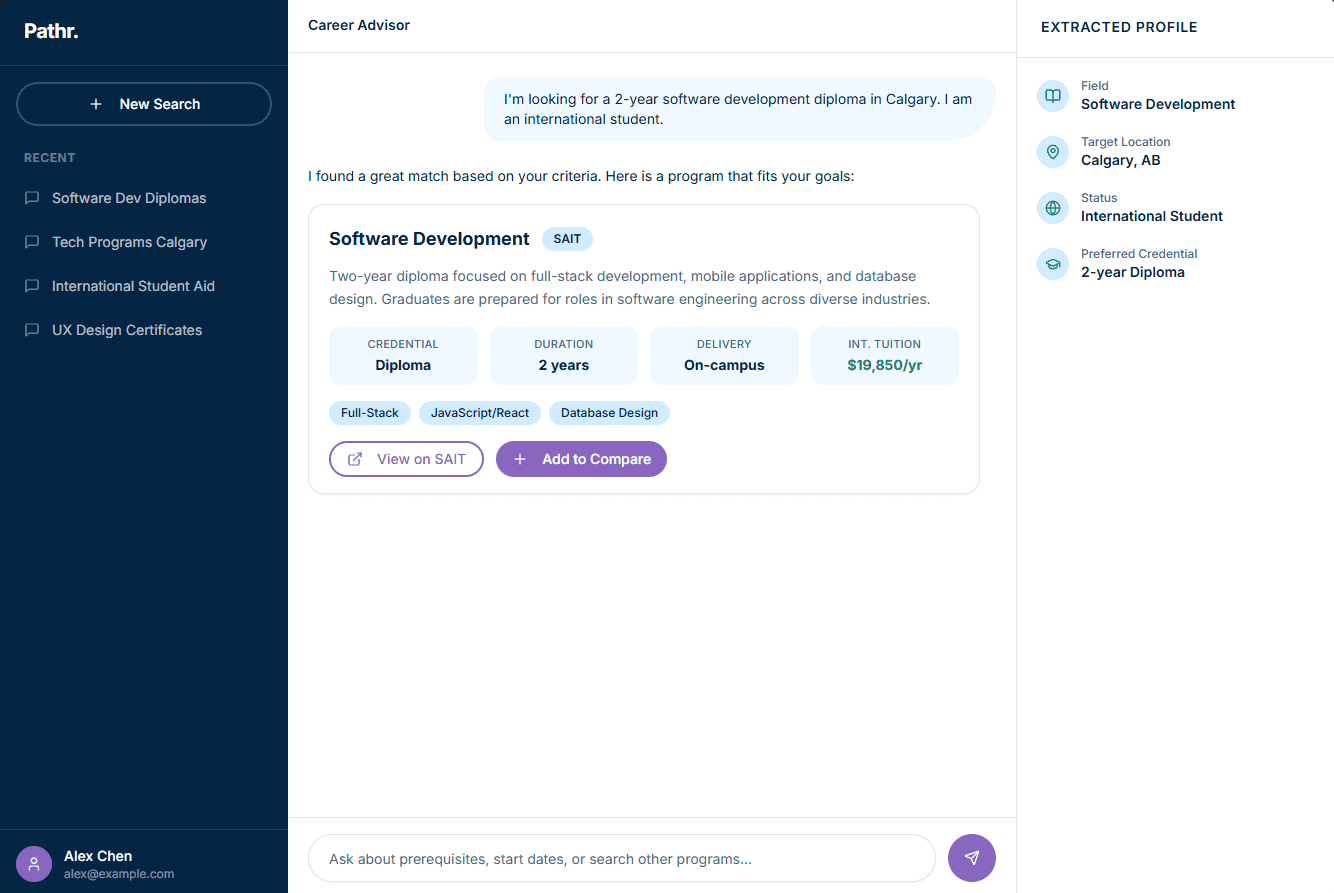This screenshot has height=893, width=1334.
Task: Open UX Design Certificates recent chat
Action: (x=144, y=330)
